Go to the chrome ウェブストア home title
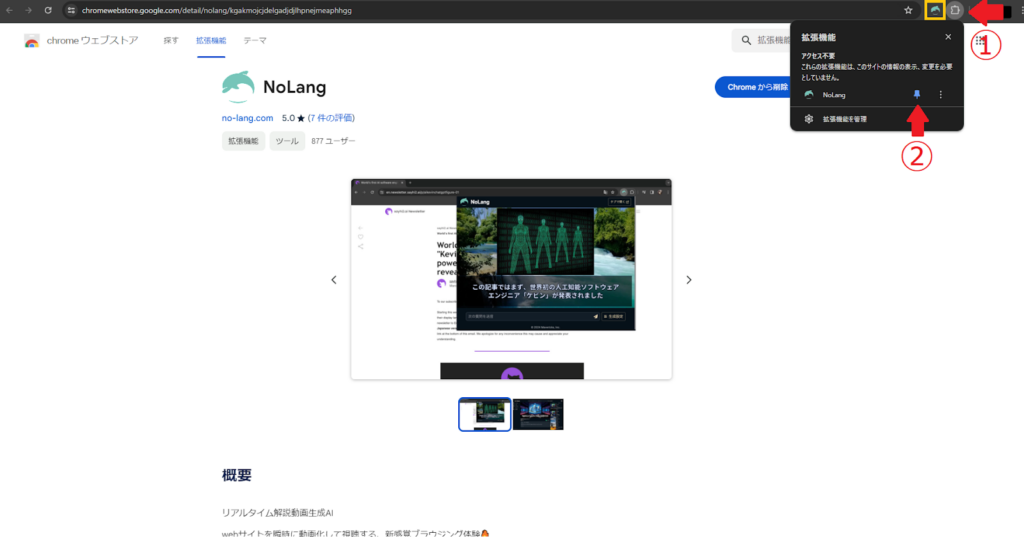Viewport: 1024px width, 543px height. coord(92,41)
